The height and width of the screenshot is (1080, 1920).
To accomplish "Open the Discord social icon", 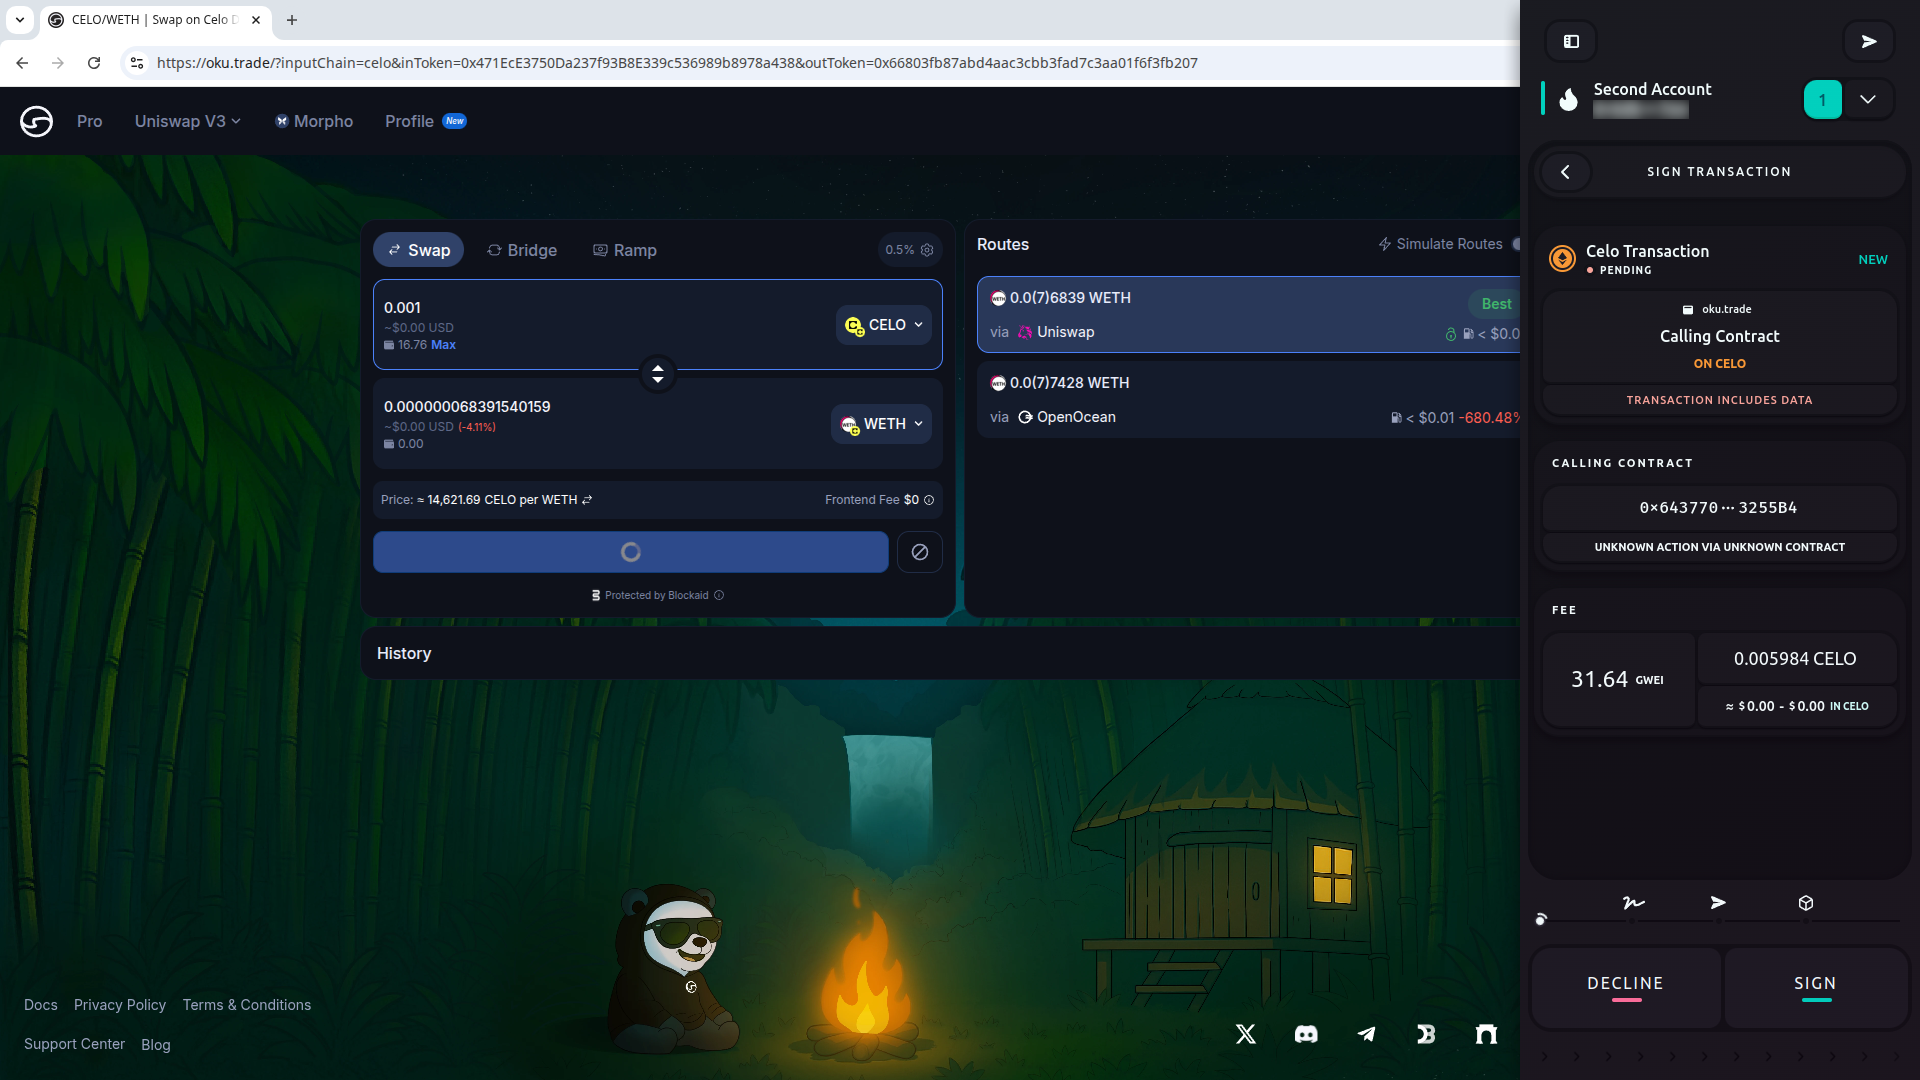I will pos(1306,1034).
